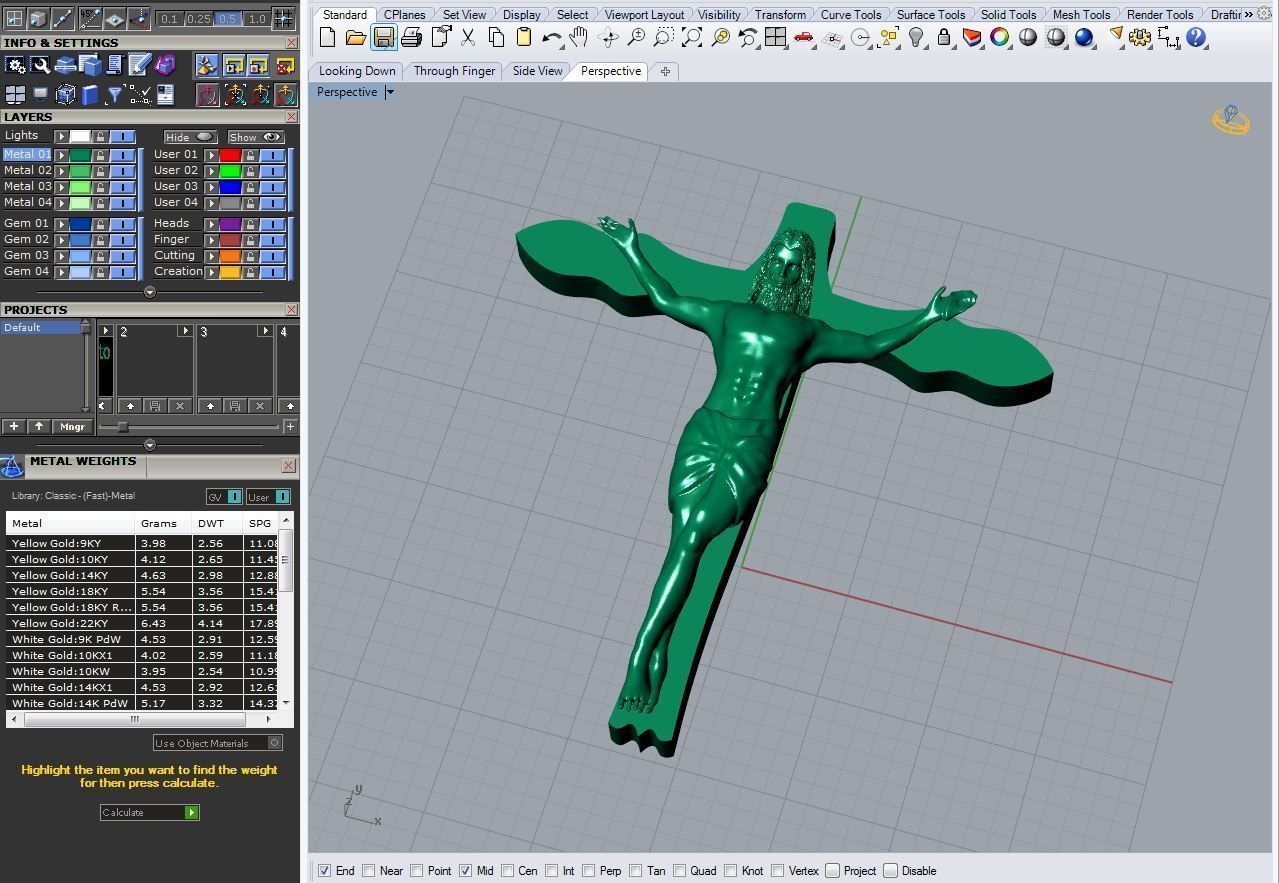Toggle visibility bar of User 01 layer

271,155
